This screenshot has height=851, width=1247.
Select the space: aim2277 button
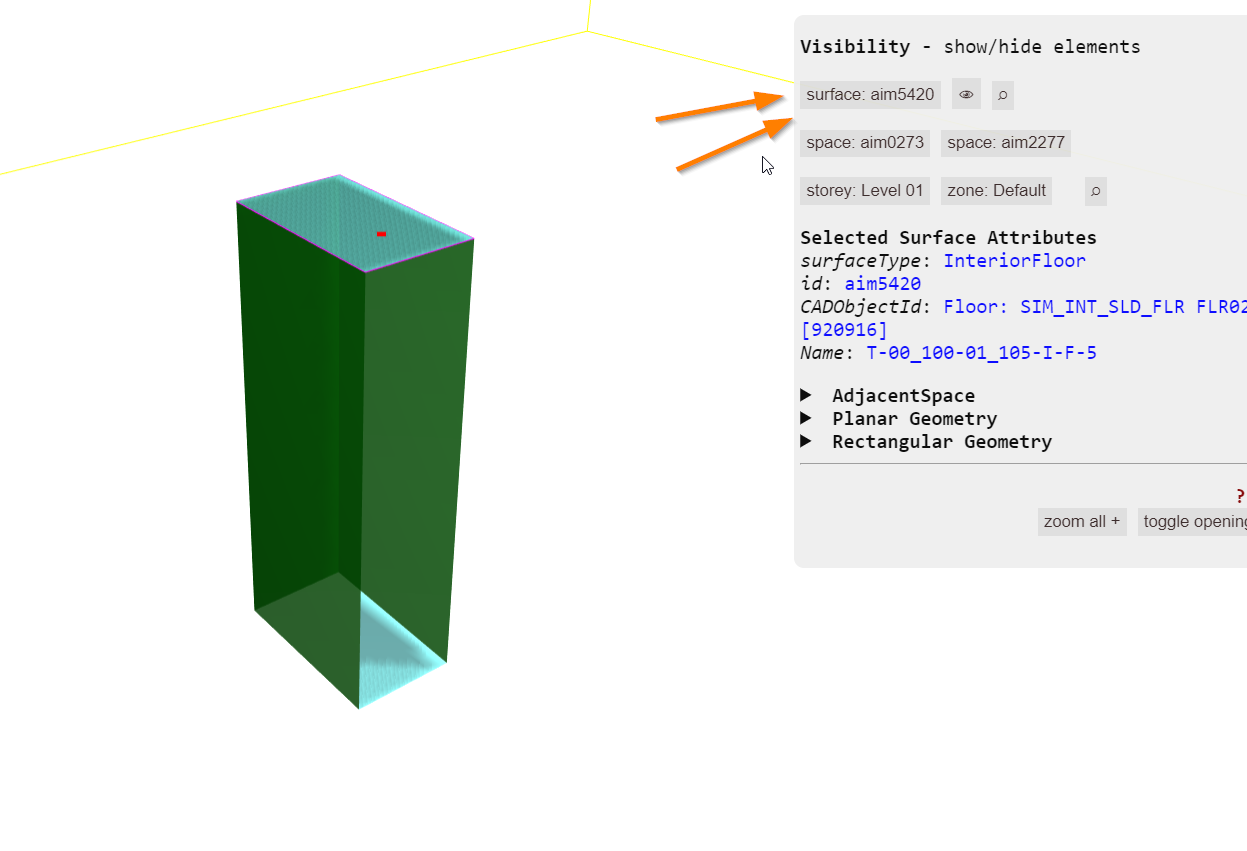[x=1006, y=143]
